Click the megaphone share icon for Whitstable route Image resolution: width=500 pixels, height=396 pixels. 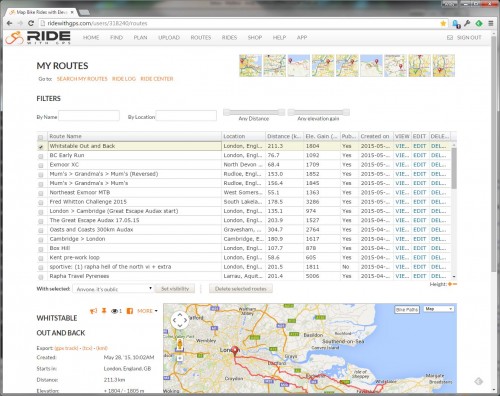[x=93, y=311]
